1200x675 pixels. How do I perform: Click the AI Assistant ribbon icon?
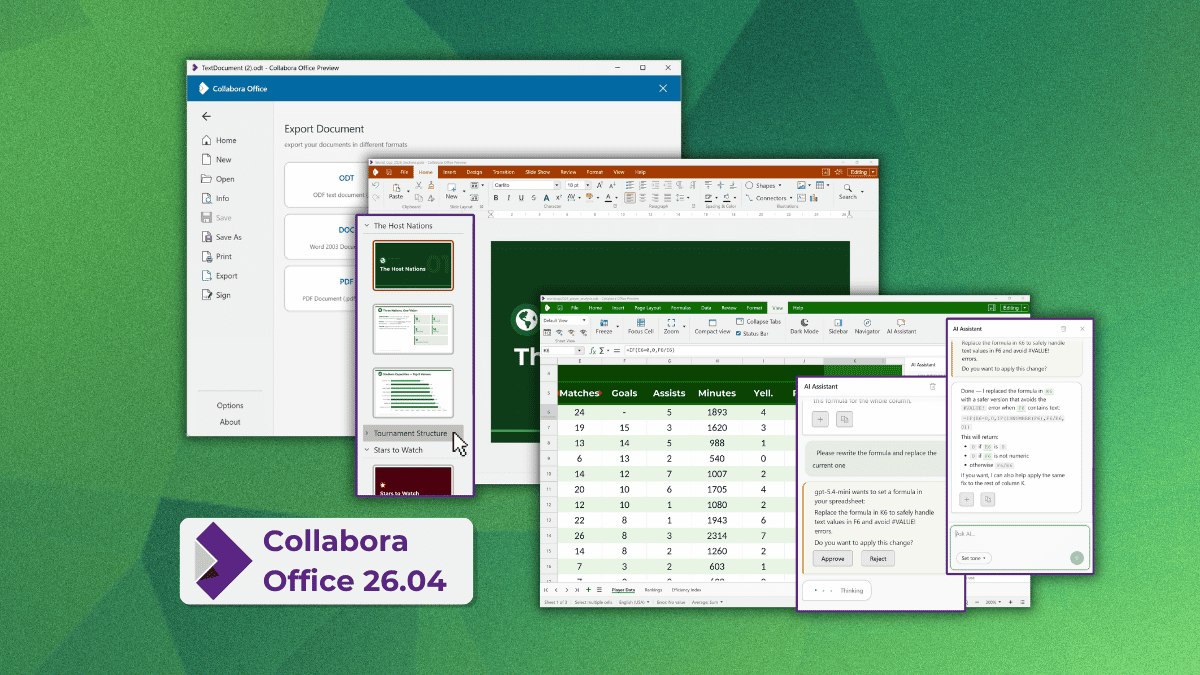(901, 324)
